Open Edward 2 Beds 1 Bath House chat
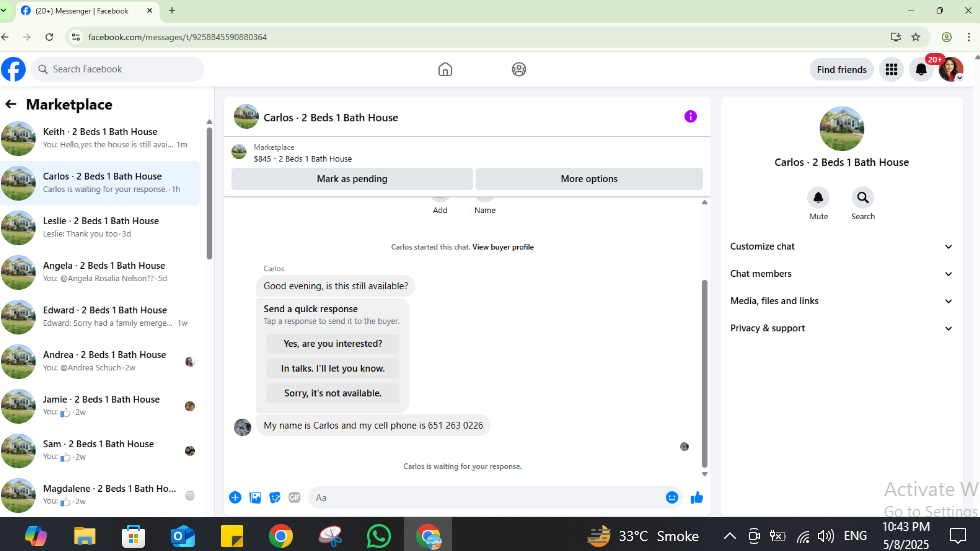The width and height of the screenshot is (980, 551). [x=100, y=317]
